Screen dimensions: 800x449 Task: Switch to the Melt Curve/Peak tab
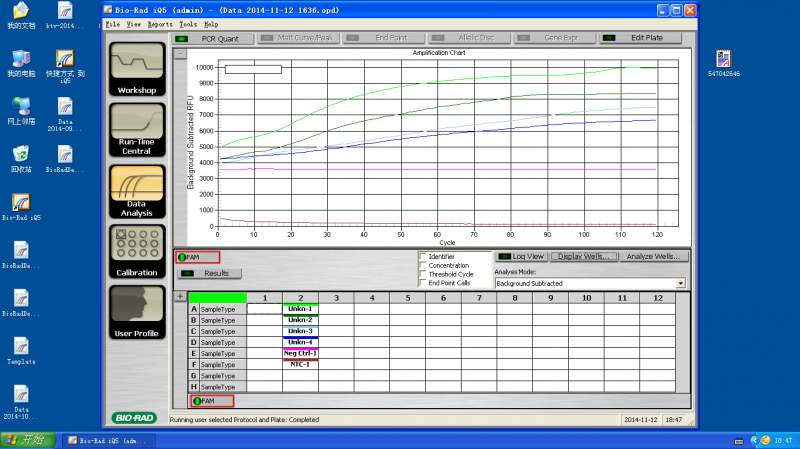point(298,38)
